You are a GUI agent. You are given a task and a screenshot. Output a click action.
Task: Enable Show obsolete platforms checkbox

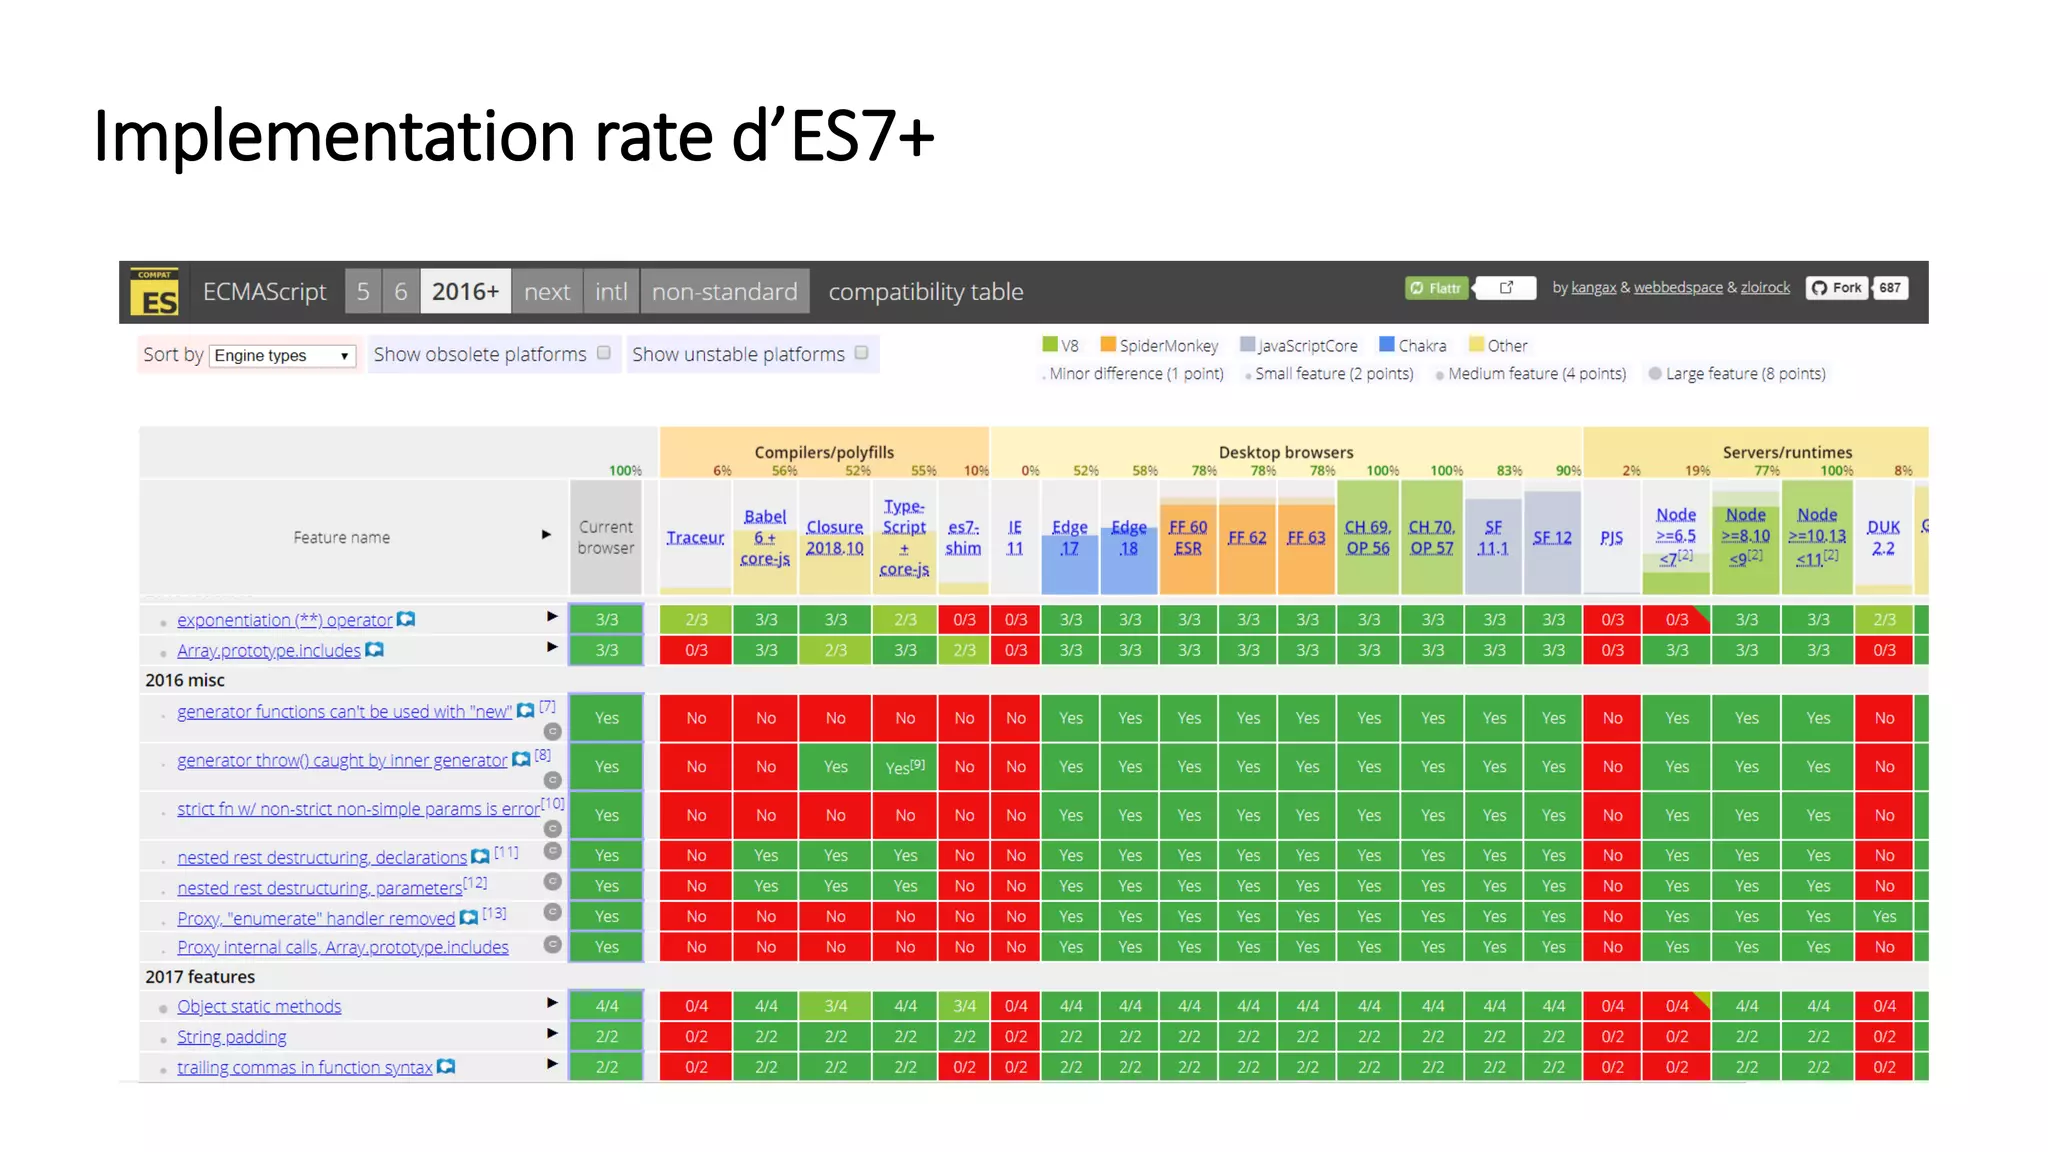coord(604,353)
